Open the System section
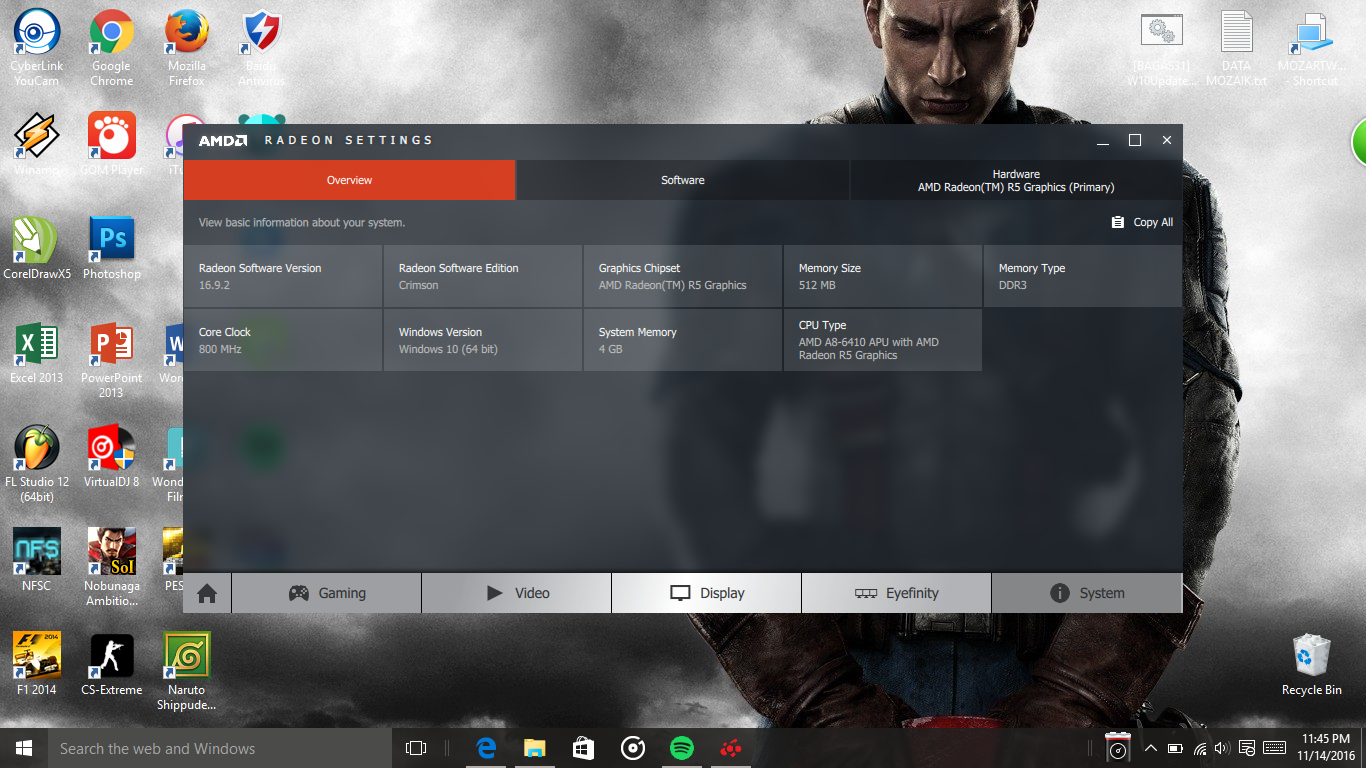 tap(1087, 593)
